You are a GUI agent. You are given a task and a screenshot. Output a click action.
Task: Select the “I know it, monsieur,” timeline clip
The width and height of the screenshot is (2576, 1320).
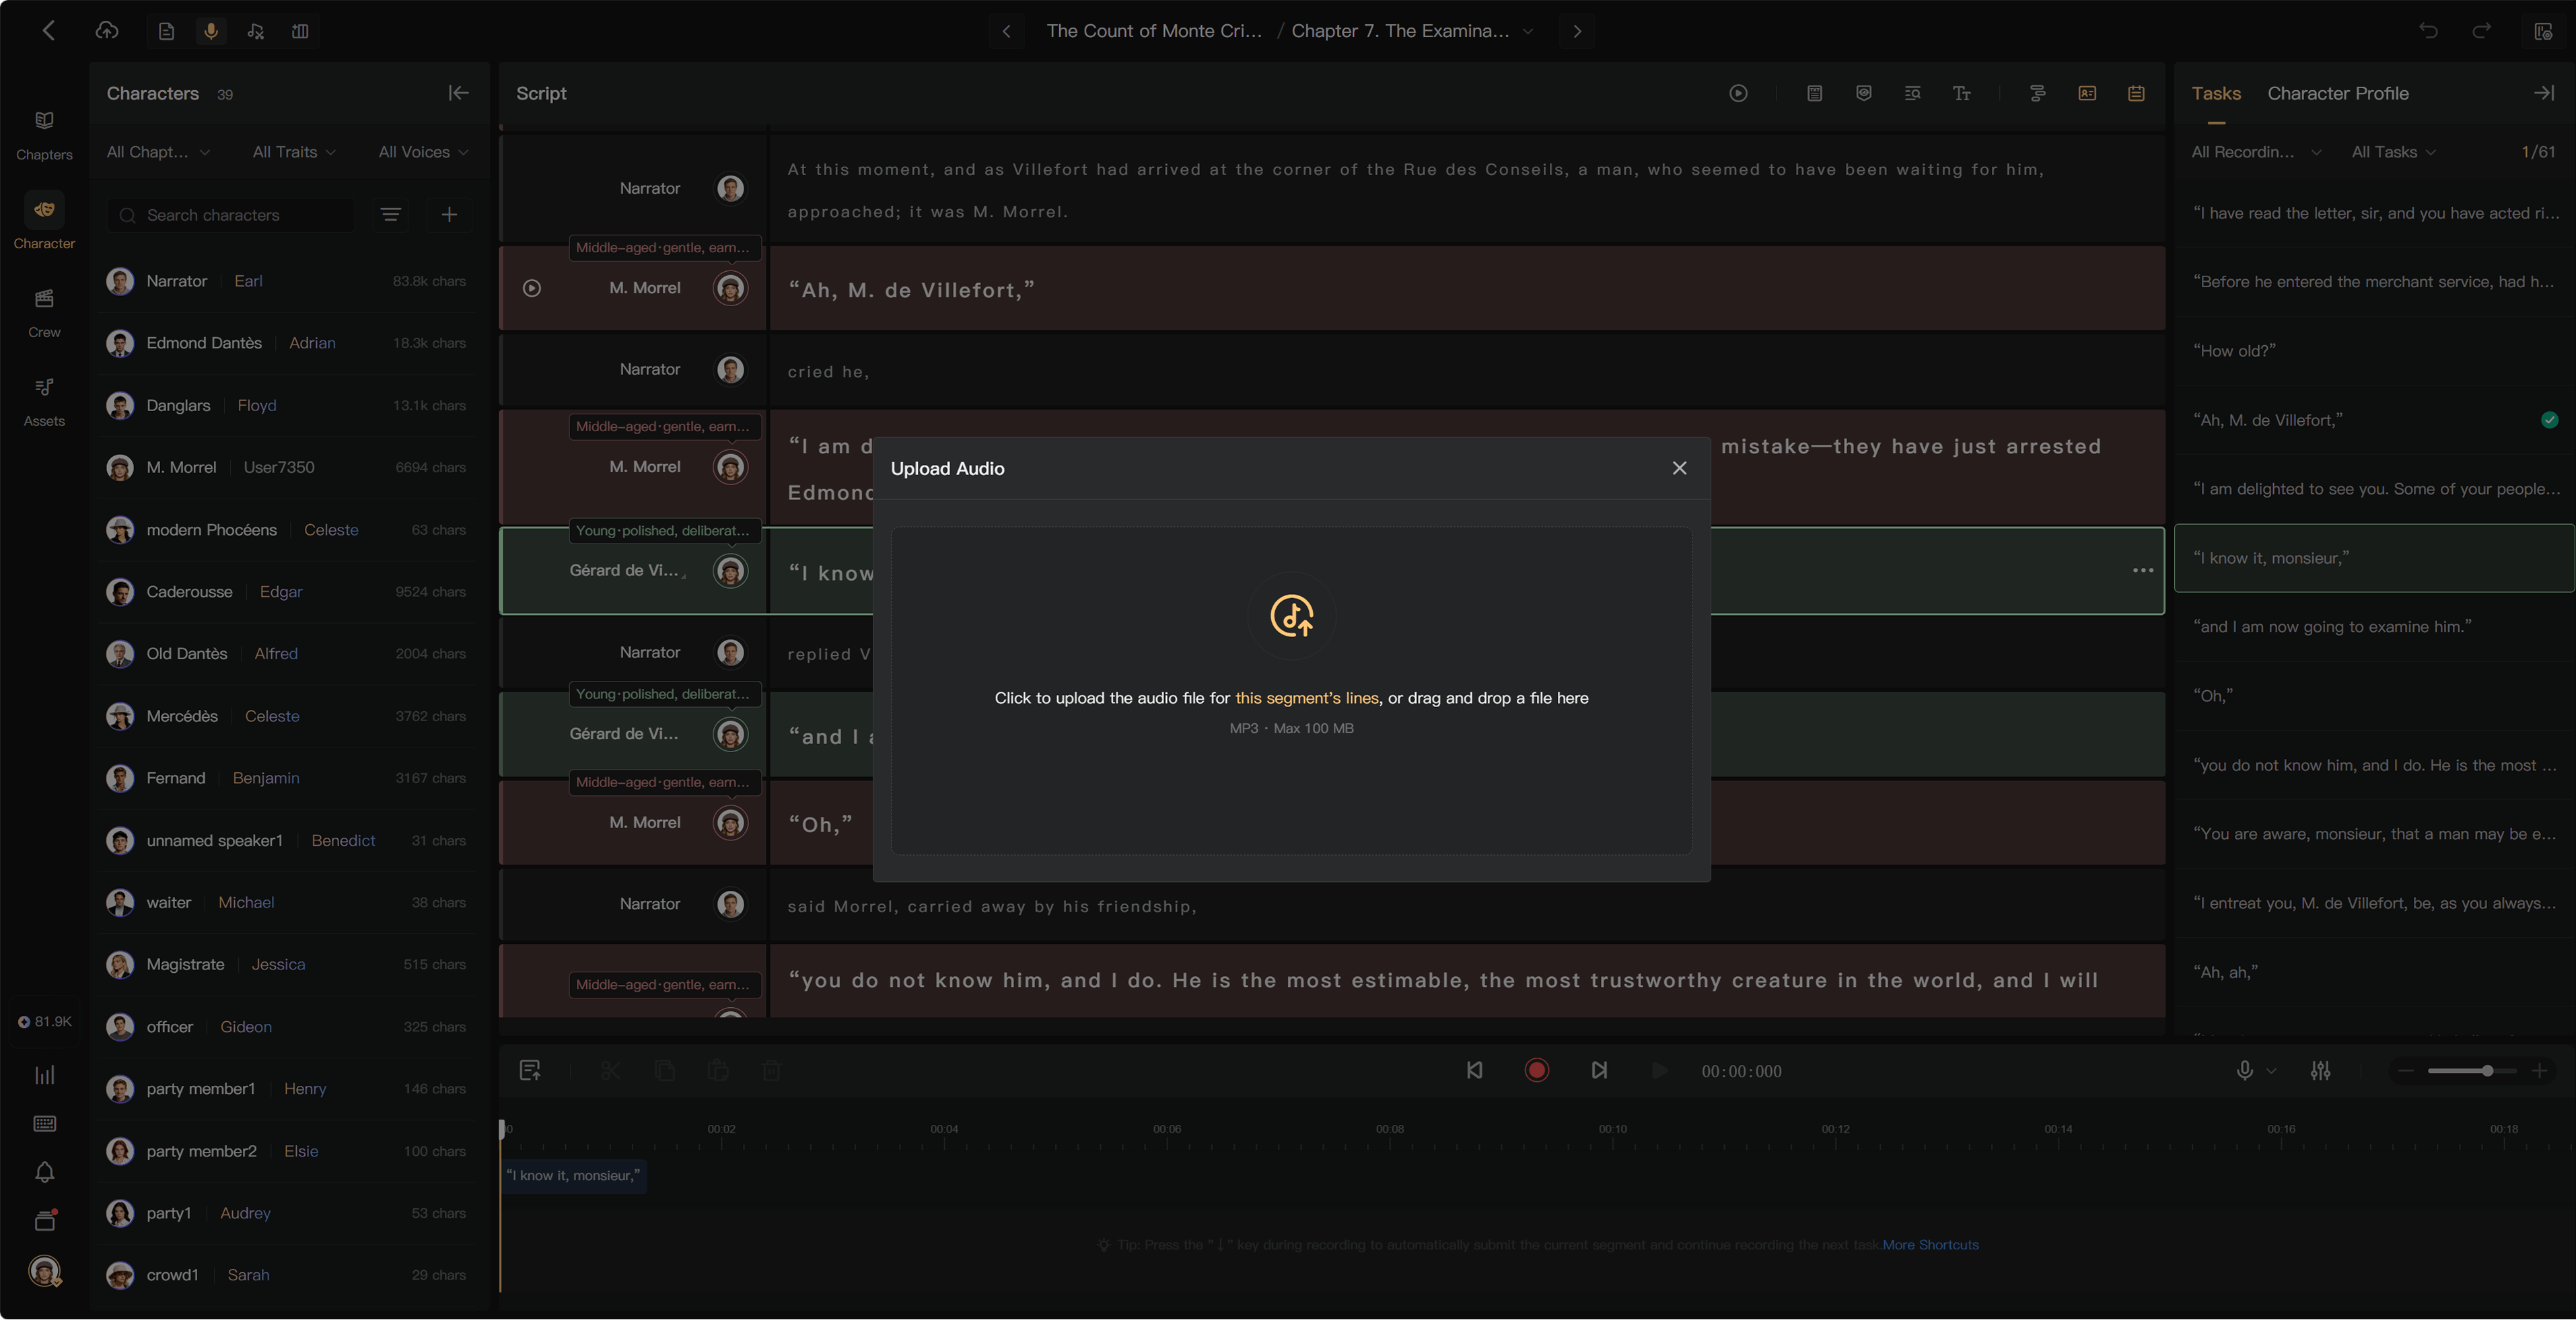click(573, 1175)
